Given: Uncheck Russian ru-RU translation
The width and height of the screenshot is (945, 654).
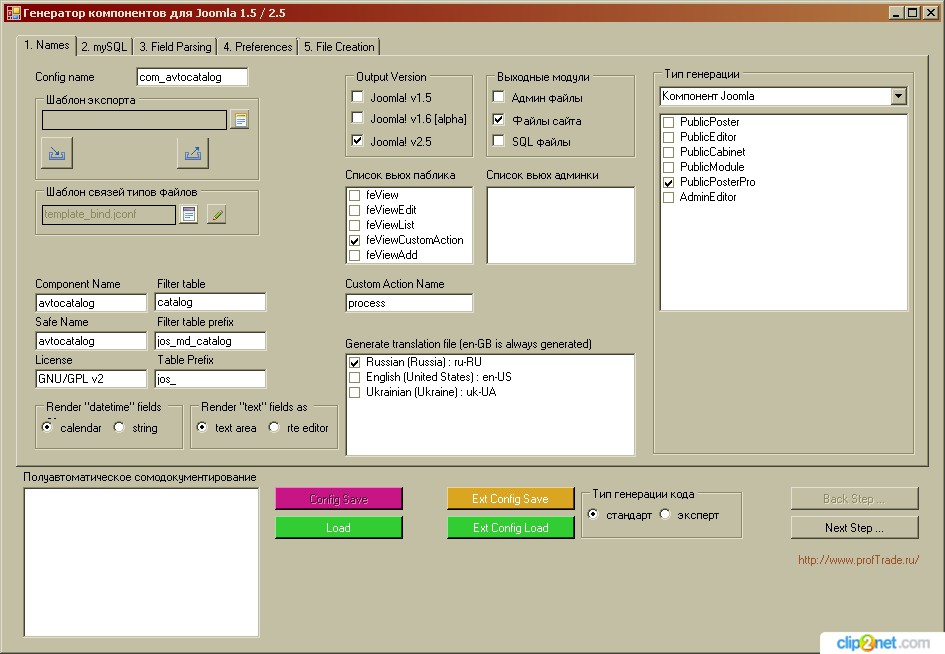Looking at the screenshot, I should 354,362.
